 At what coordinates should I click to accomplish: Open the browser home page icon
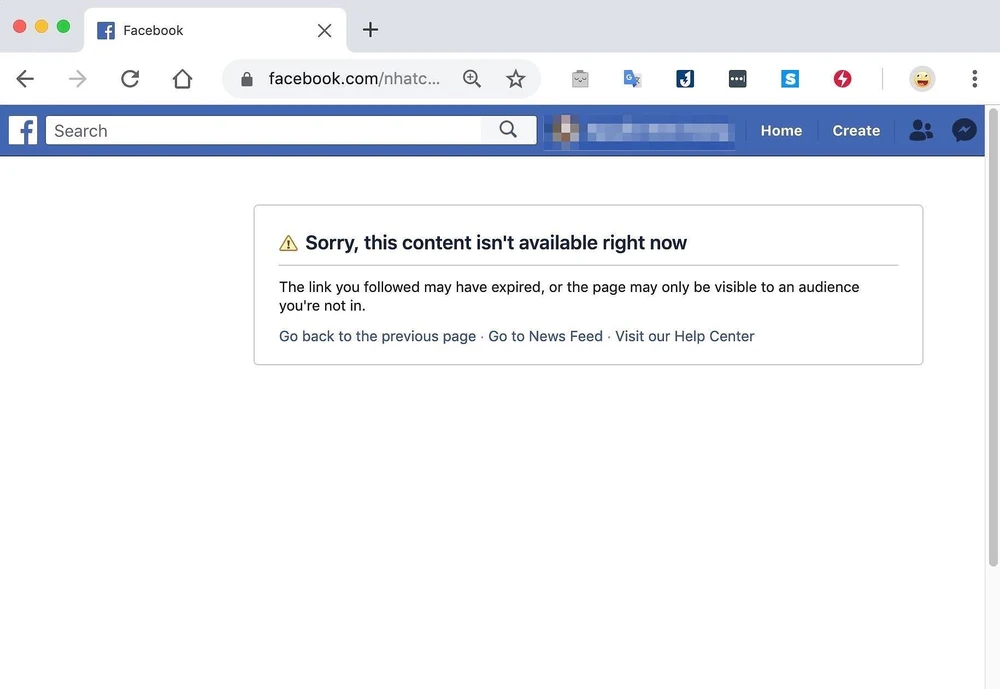(182, 79)
